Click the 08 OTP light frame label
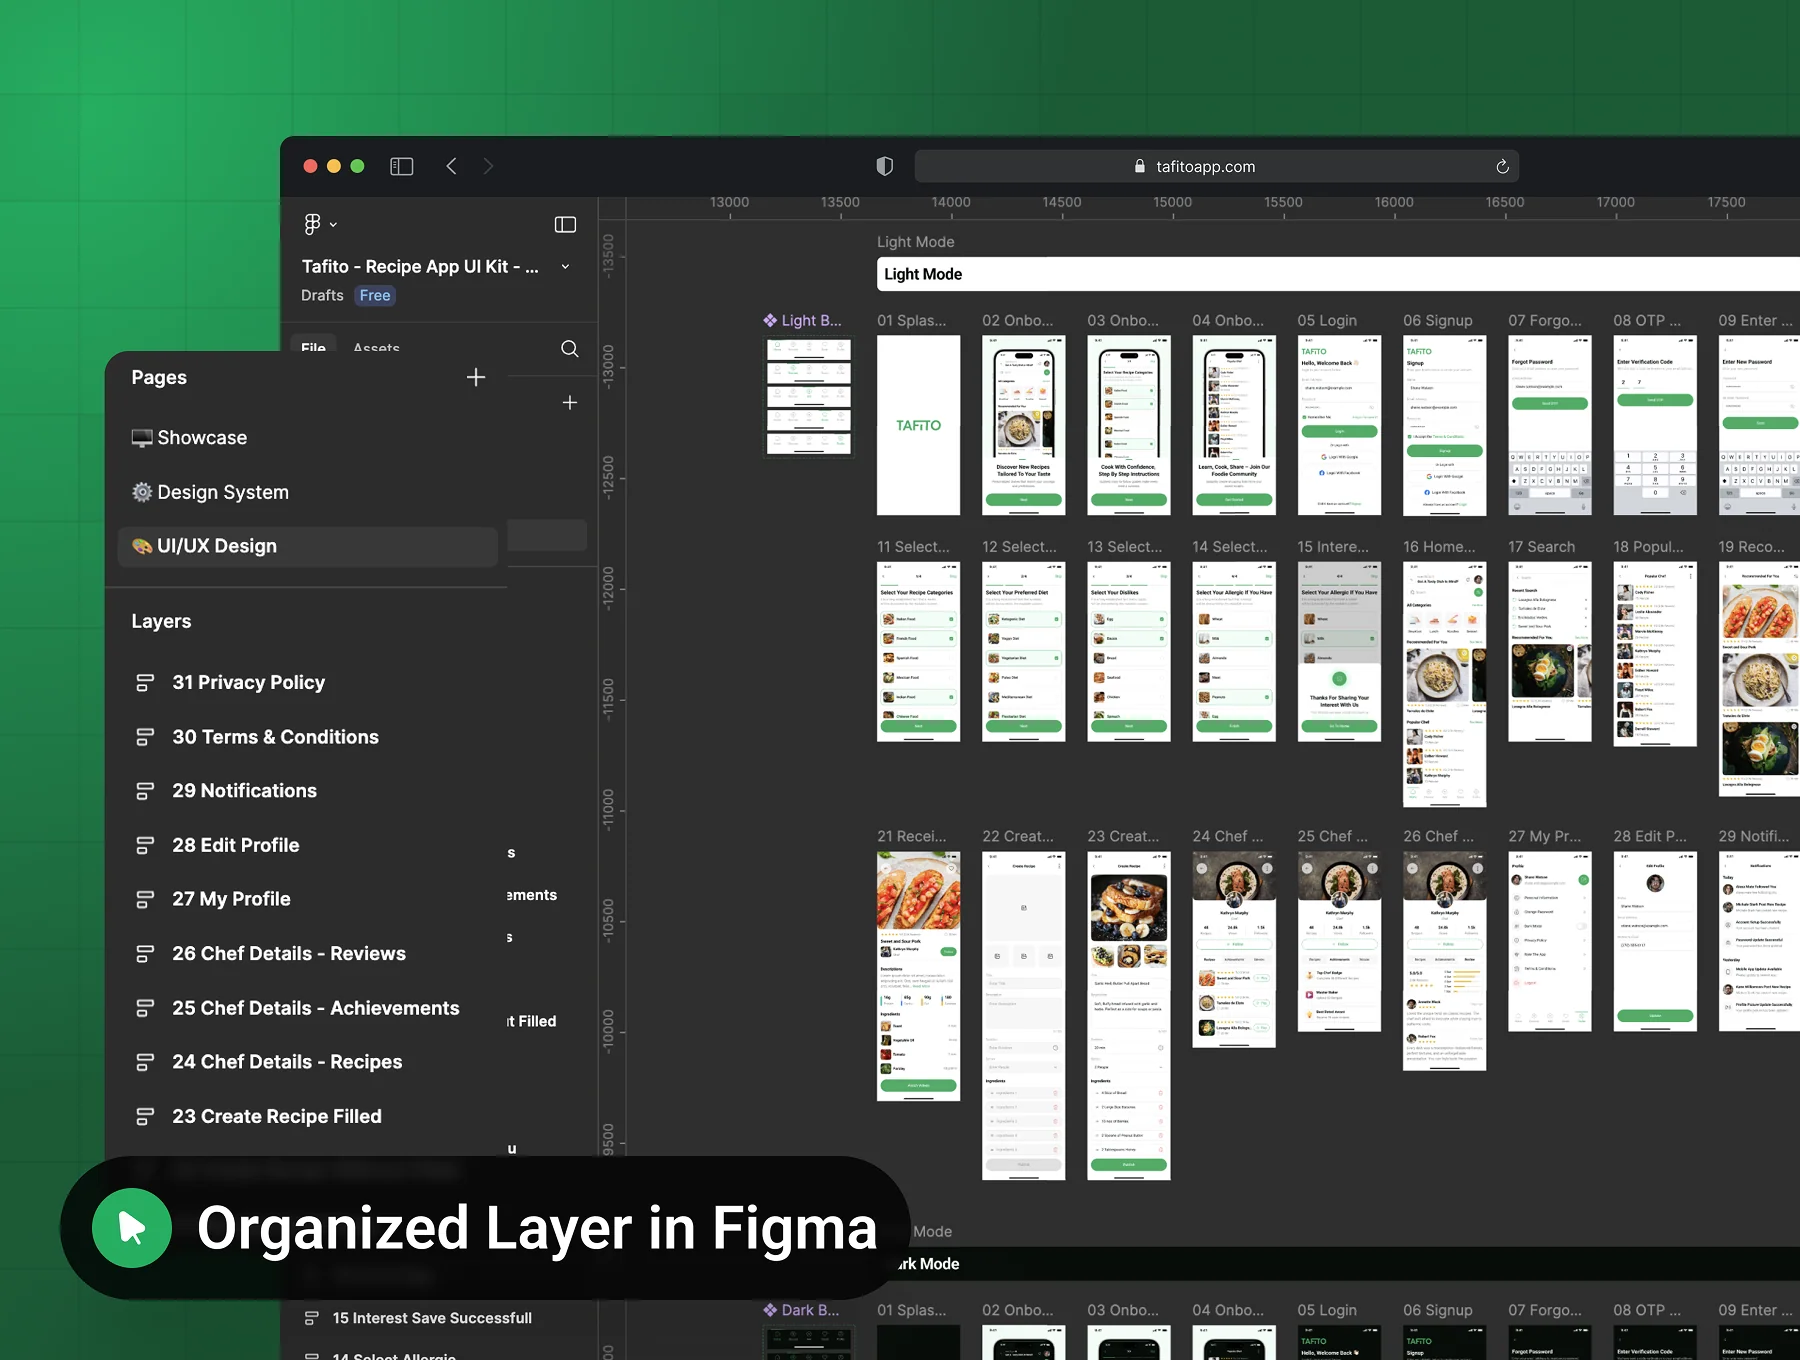 tap(1647, 320)
